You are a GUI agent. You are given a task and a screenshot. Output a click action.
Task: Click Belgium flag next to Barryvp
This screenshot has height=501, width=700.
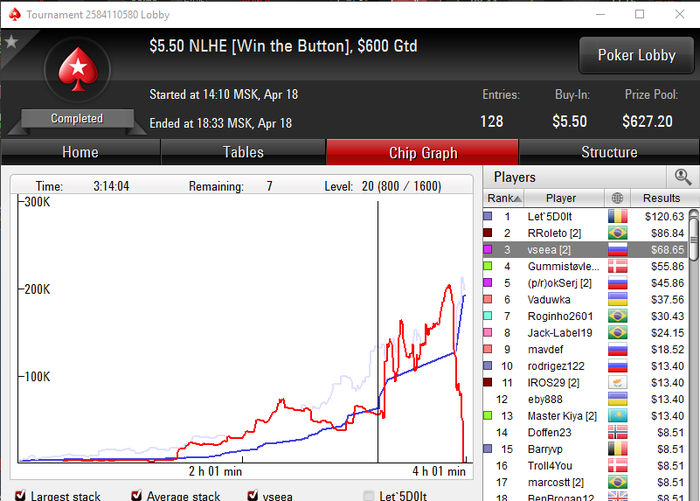pyautogui.click(x=617, y=449)
